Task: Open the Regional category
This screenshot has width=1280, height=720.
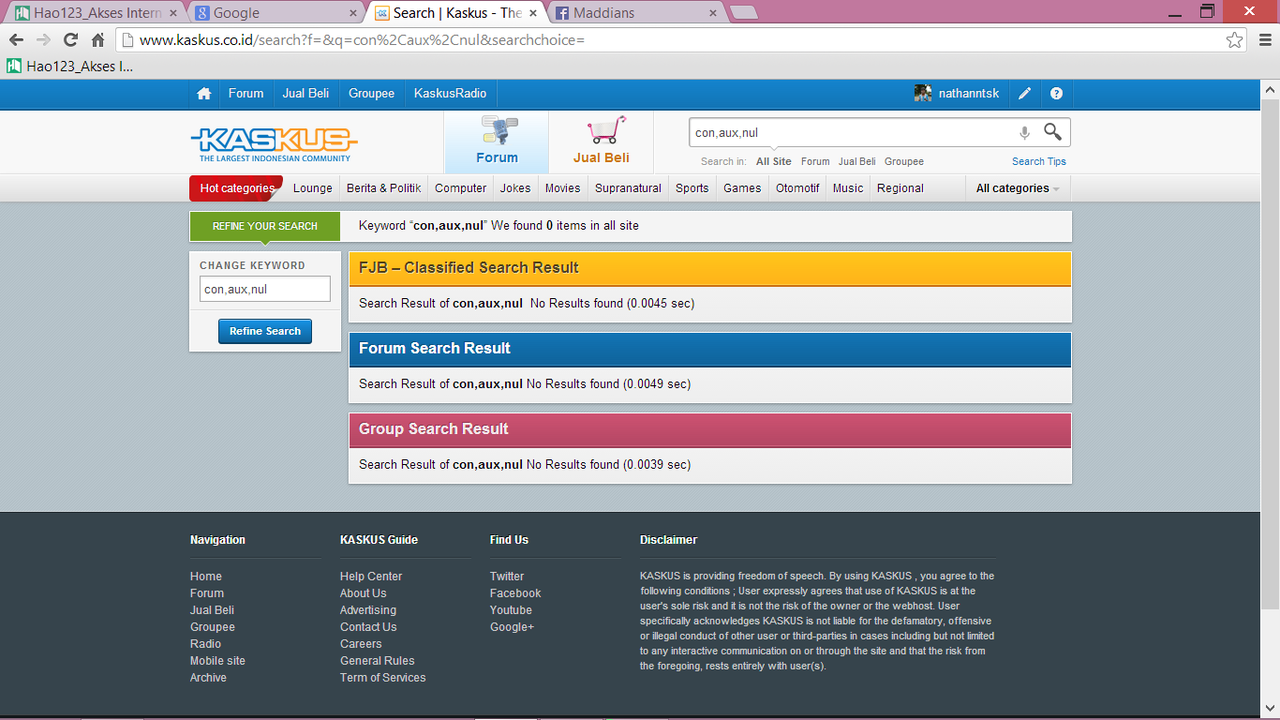Action: coord(900,188)
